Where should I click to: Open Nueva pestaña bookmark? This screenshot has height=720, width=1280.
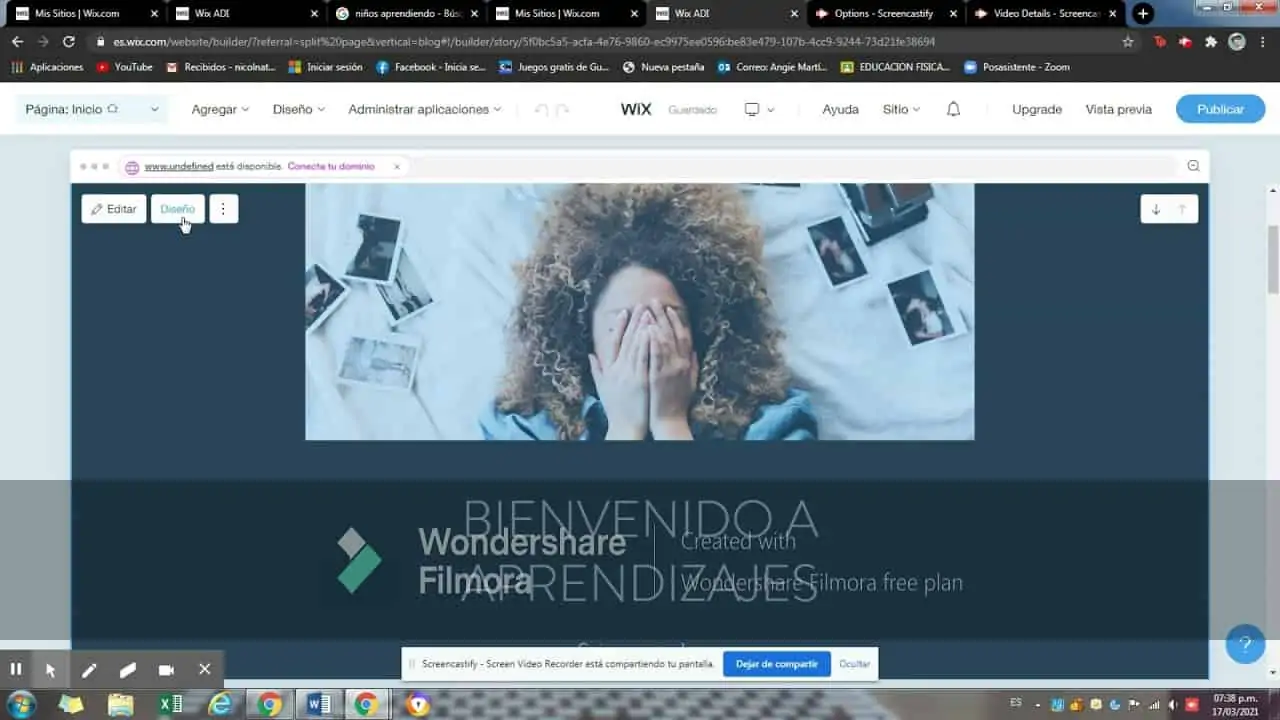pyautogui.click(x=663, y=67)
